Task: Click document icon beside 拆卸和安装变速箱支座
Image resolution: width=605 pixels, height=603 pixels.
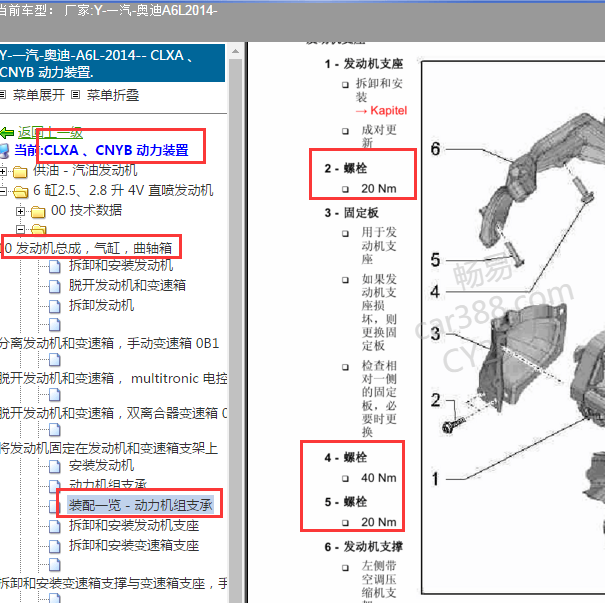Action: (55, 546)
